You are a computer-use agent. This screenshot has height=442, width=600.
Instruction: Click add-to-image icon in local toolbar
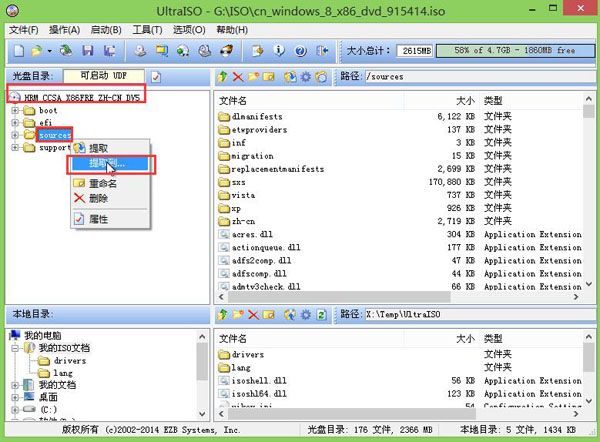point(290,315)
